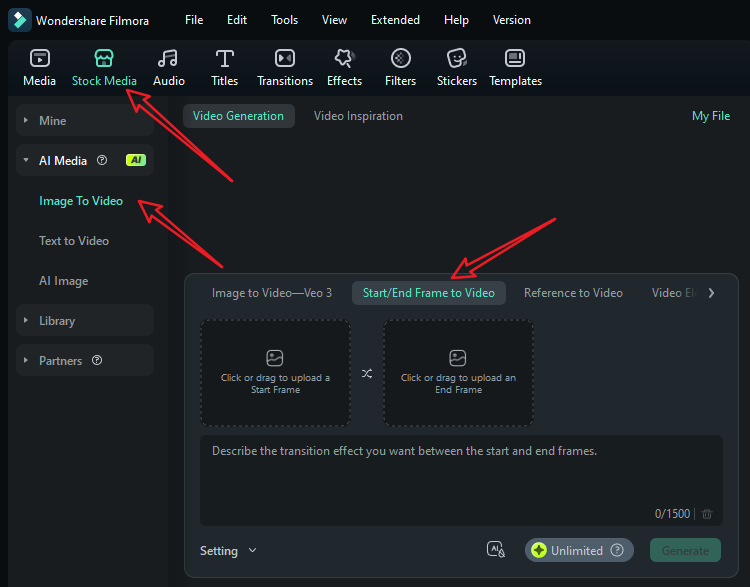Screen dimensions: 750x587
Task: Open the Effects panel icon
Action: coord(344,58)
